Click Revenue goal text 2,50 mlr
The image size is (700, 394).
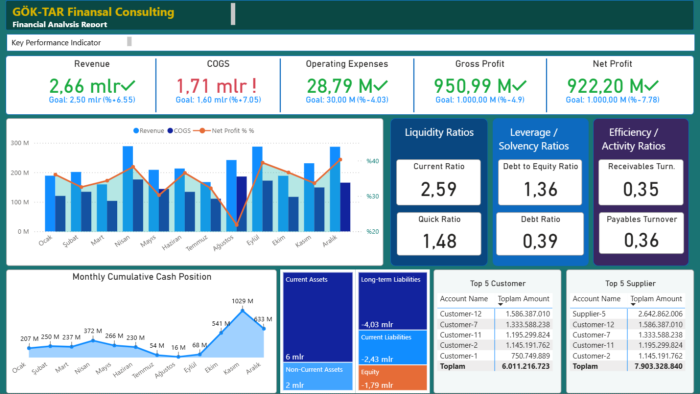(x=92, y=100)
